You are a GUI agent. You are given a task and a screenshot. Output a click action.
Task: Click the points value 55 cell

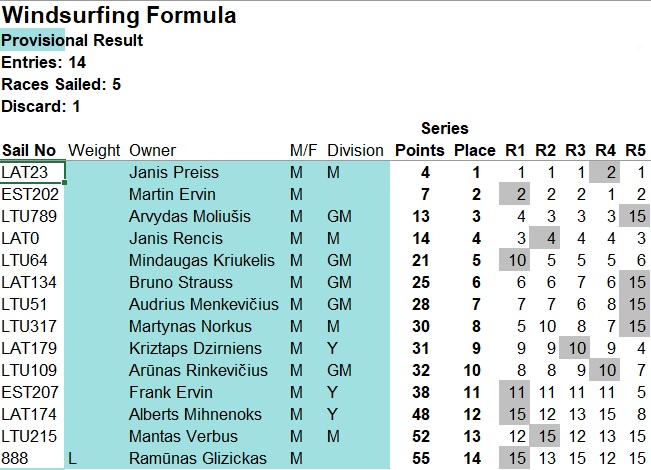point(421,458)
